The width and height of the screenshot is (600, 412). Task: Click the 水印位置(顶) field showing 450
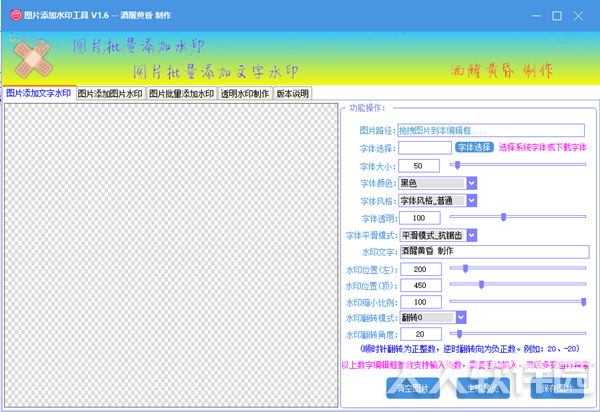click(421, 285)
